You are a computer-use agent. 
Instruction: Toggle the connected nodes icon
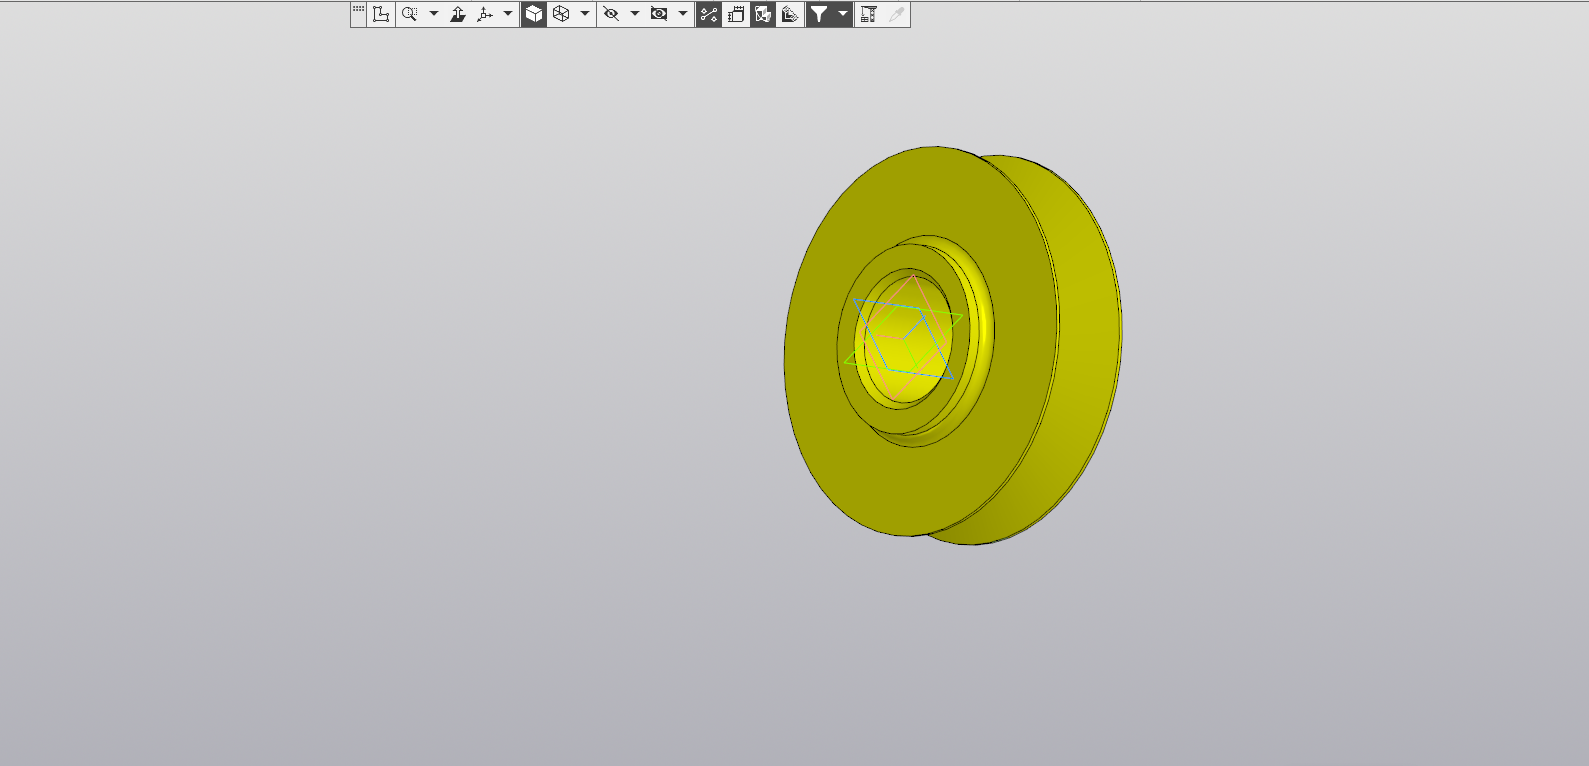[x=709, y=14]
